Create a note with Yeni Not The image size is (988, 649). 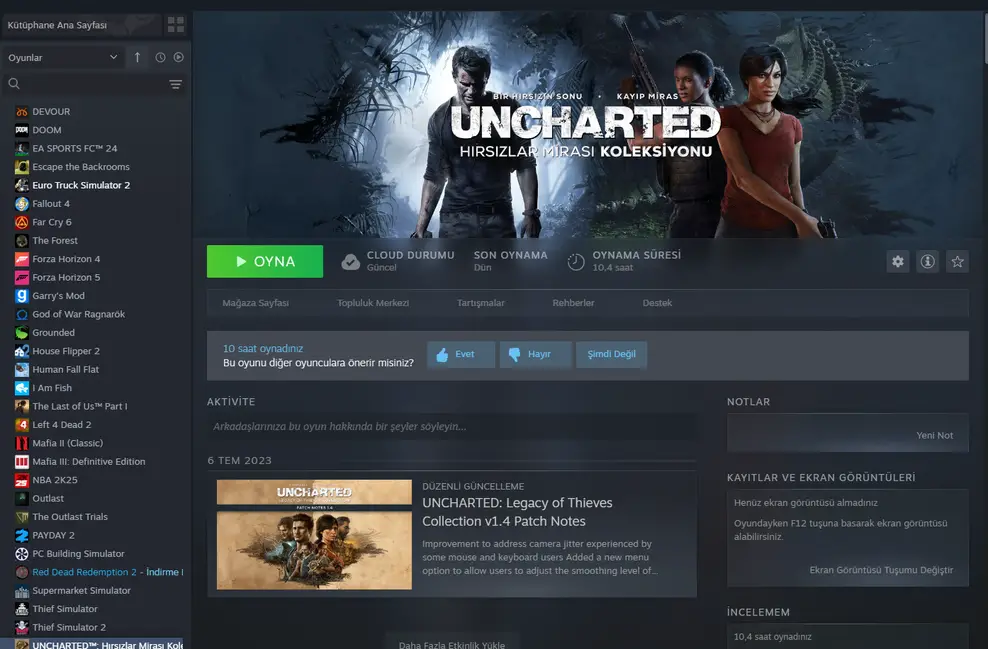[934, 435]
